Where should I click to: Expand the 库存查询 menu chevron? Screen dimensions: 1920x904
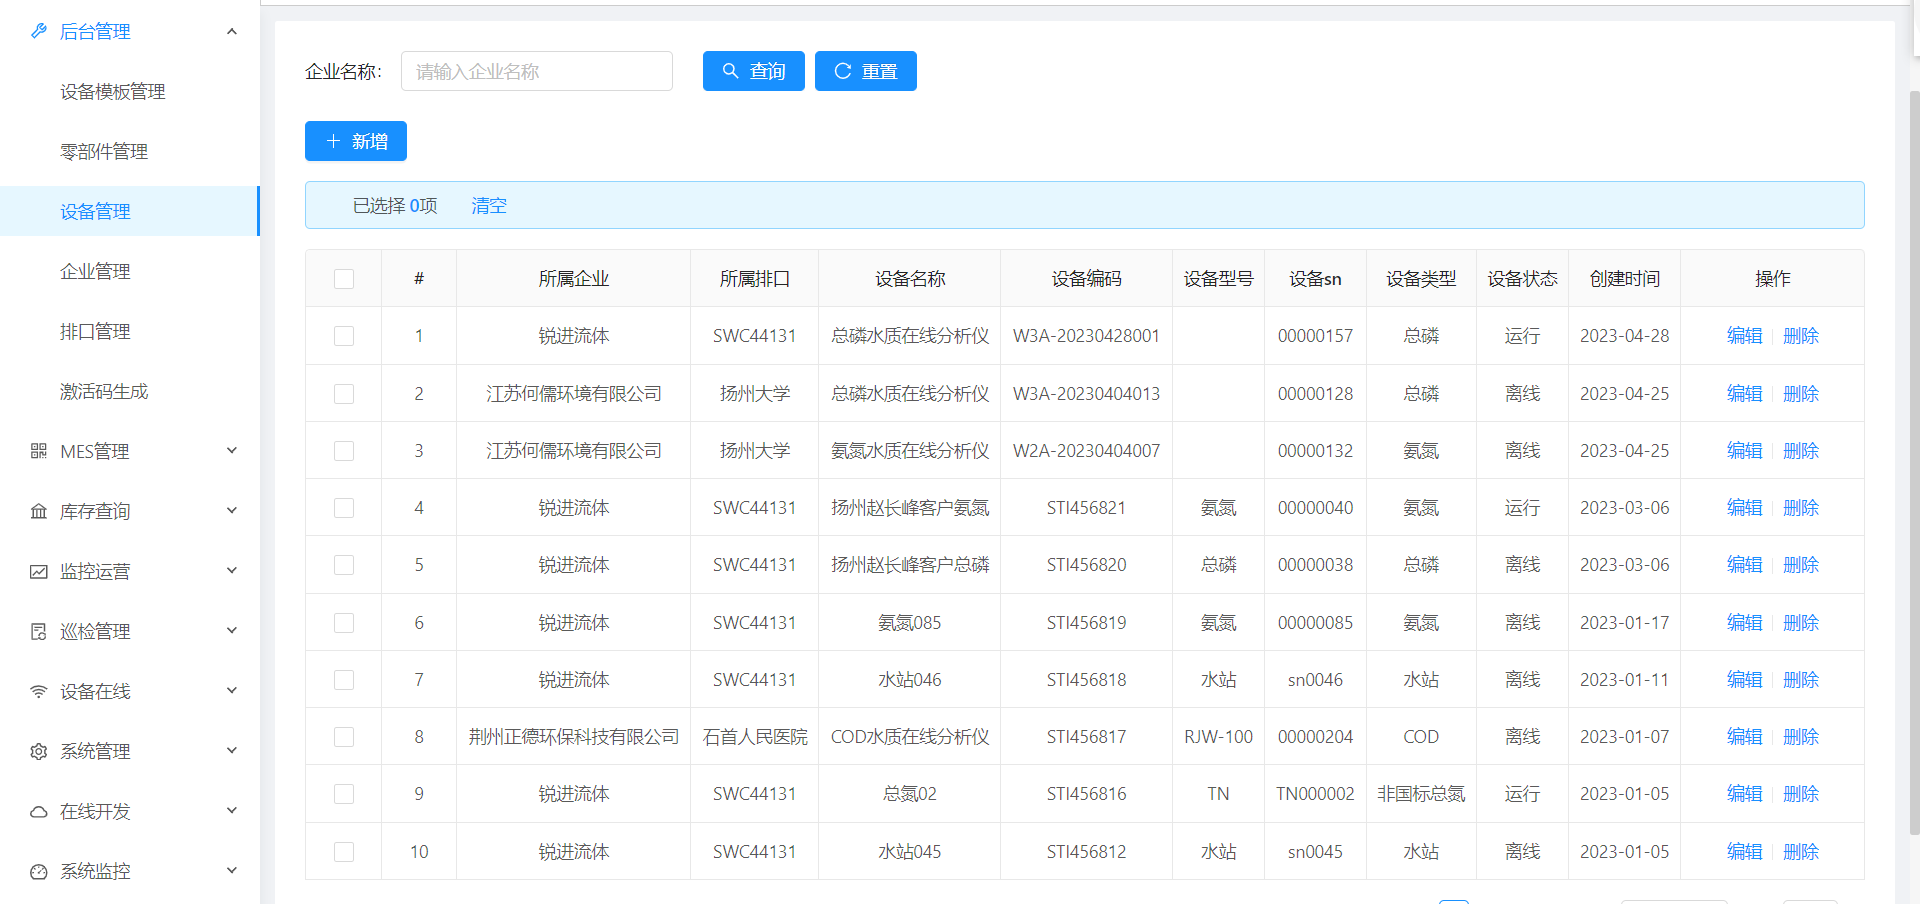[x=232, y=511]
